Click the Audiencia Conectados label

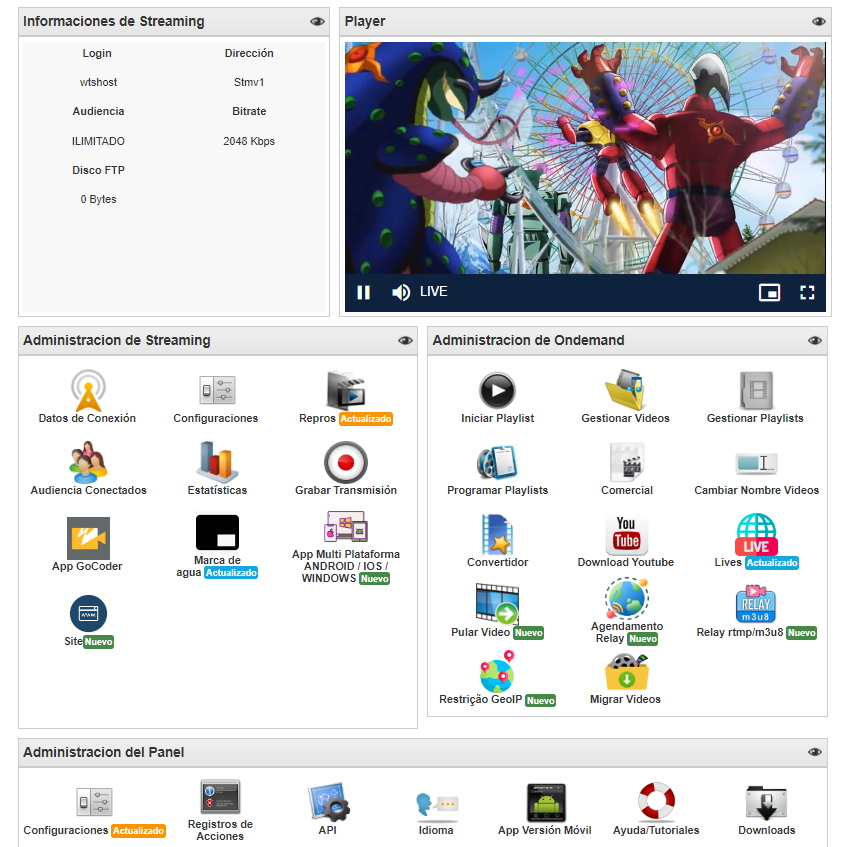tap(89, 490)
